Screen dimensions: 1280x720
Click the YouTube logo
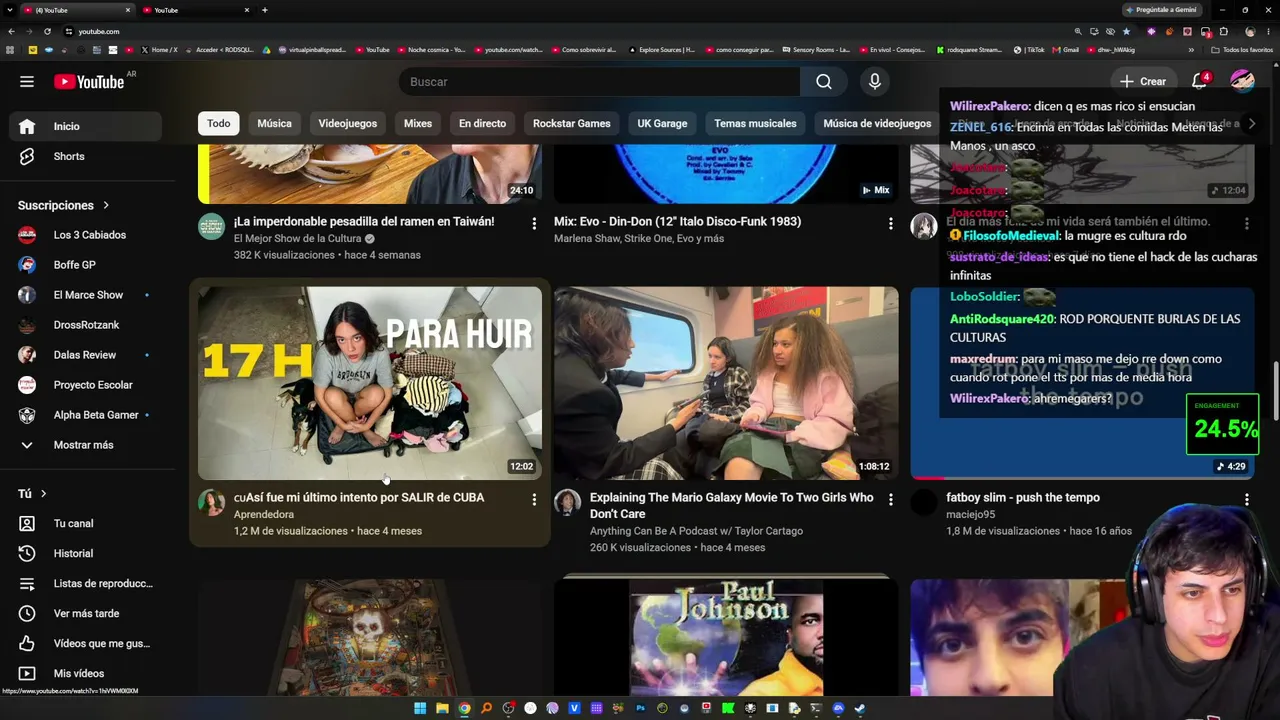[x=89, y=82]
